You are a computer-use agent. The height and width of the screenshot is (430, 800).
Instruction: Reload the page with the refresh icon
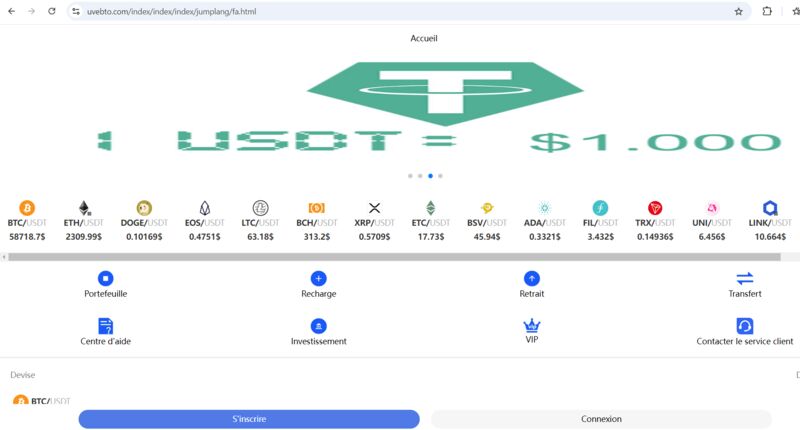point(52,11)
